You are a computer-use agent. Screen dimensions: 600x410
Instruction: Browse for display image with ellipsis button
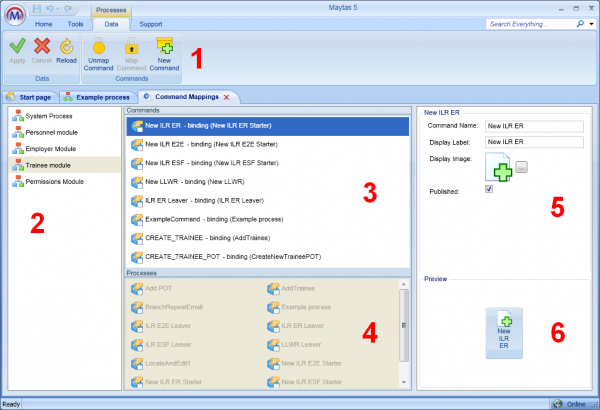point(522,167)
